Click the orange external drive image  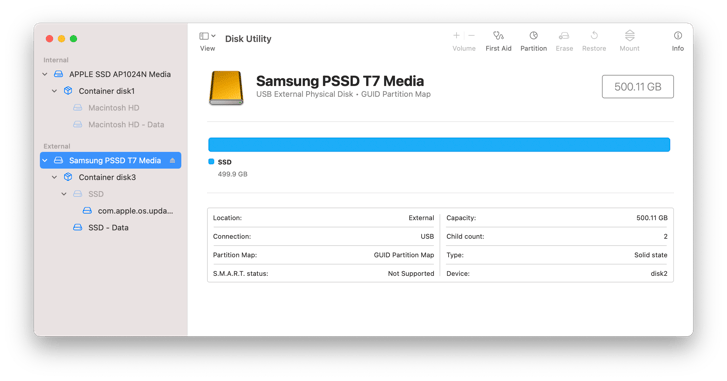[226, 88]
